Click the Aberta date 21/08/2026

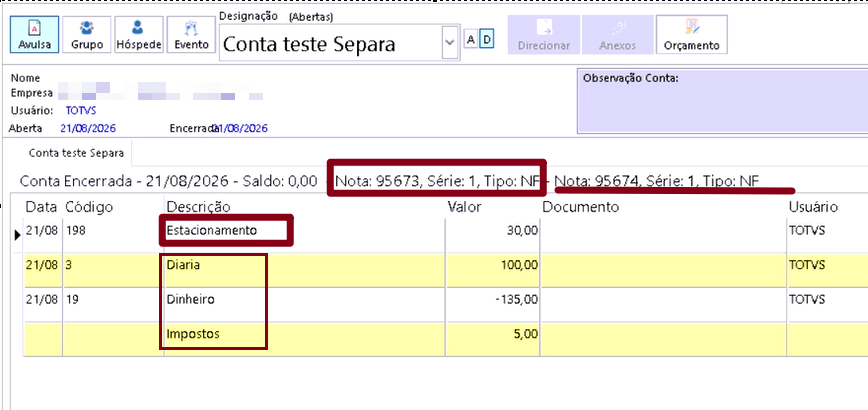click(88, 128)
